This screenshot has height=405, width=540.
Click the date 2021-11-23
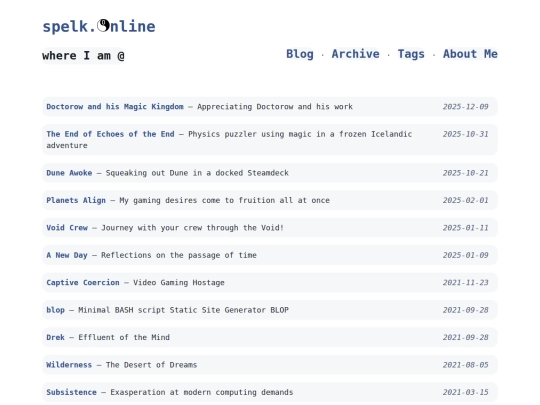(x=466, y=282)
